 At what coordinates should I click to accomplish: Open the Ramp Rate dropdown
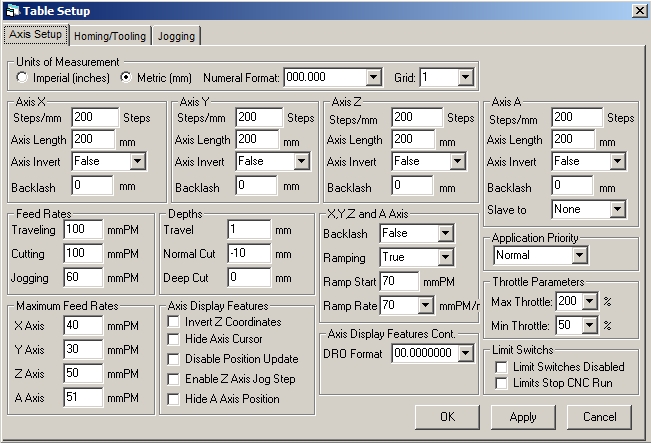pos(425,306)
